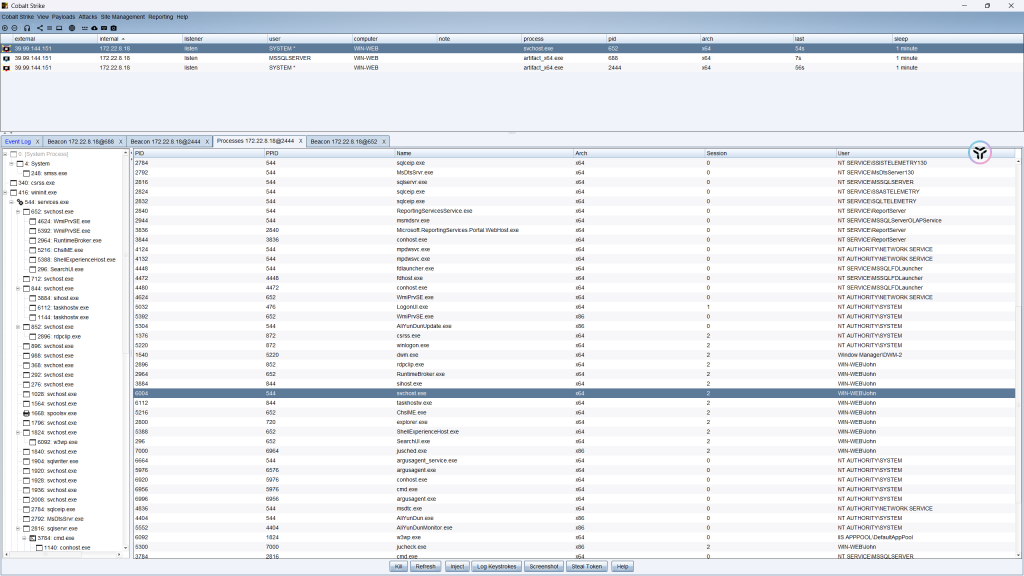Image resolution: width=1024 pixels, height=576 pixels.
Task: Click the link icon beside 544: services.exe
Action: (20, 202)
